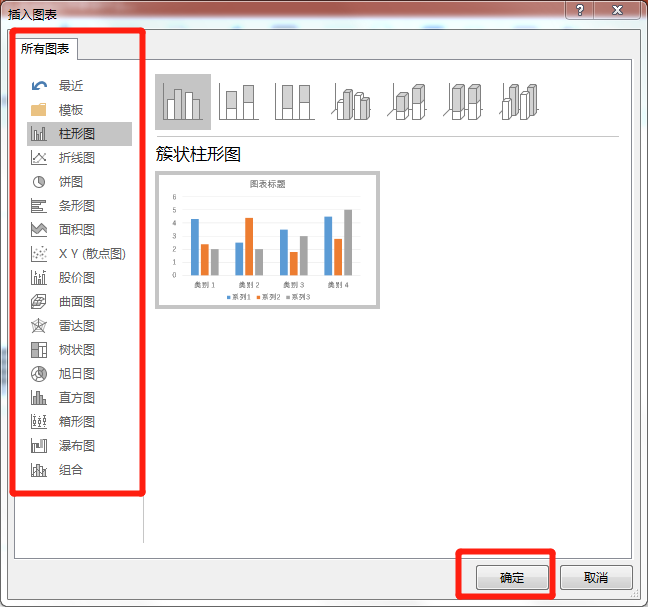
Task: Select 折线图 line chart type
Action: point(76,158)
